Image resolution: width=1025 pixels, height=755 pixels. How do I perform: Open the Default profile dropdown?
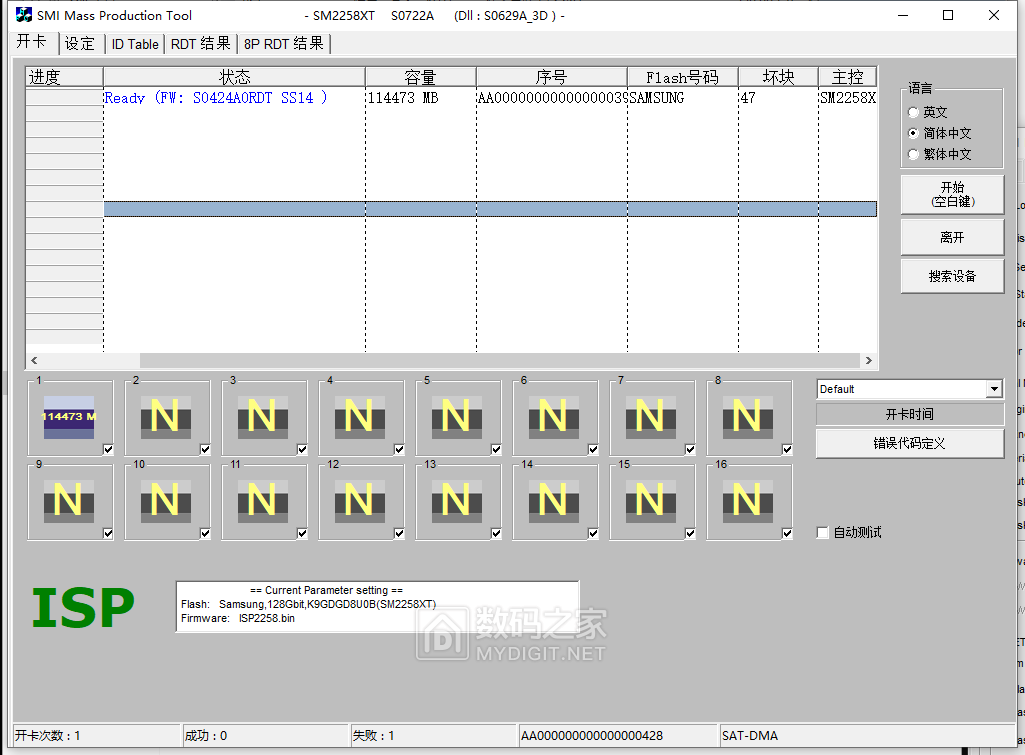point(993,390)
